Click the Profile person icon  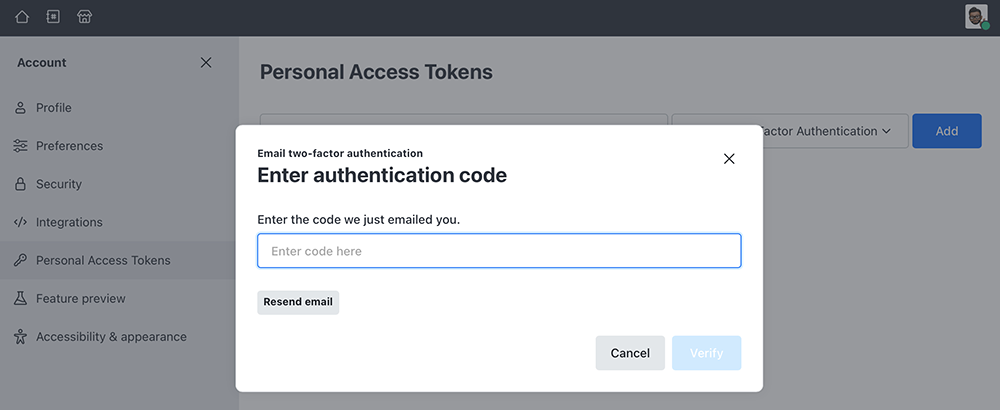(x=20, y=108)
